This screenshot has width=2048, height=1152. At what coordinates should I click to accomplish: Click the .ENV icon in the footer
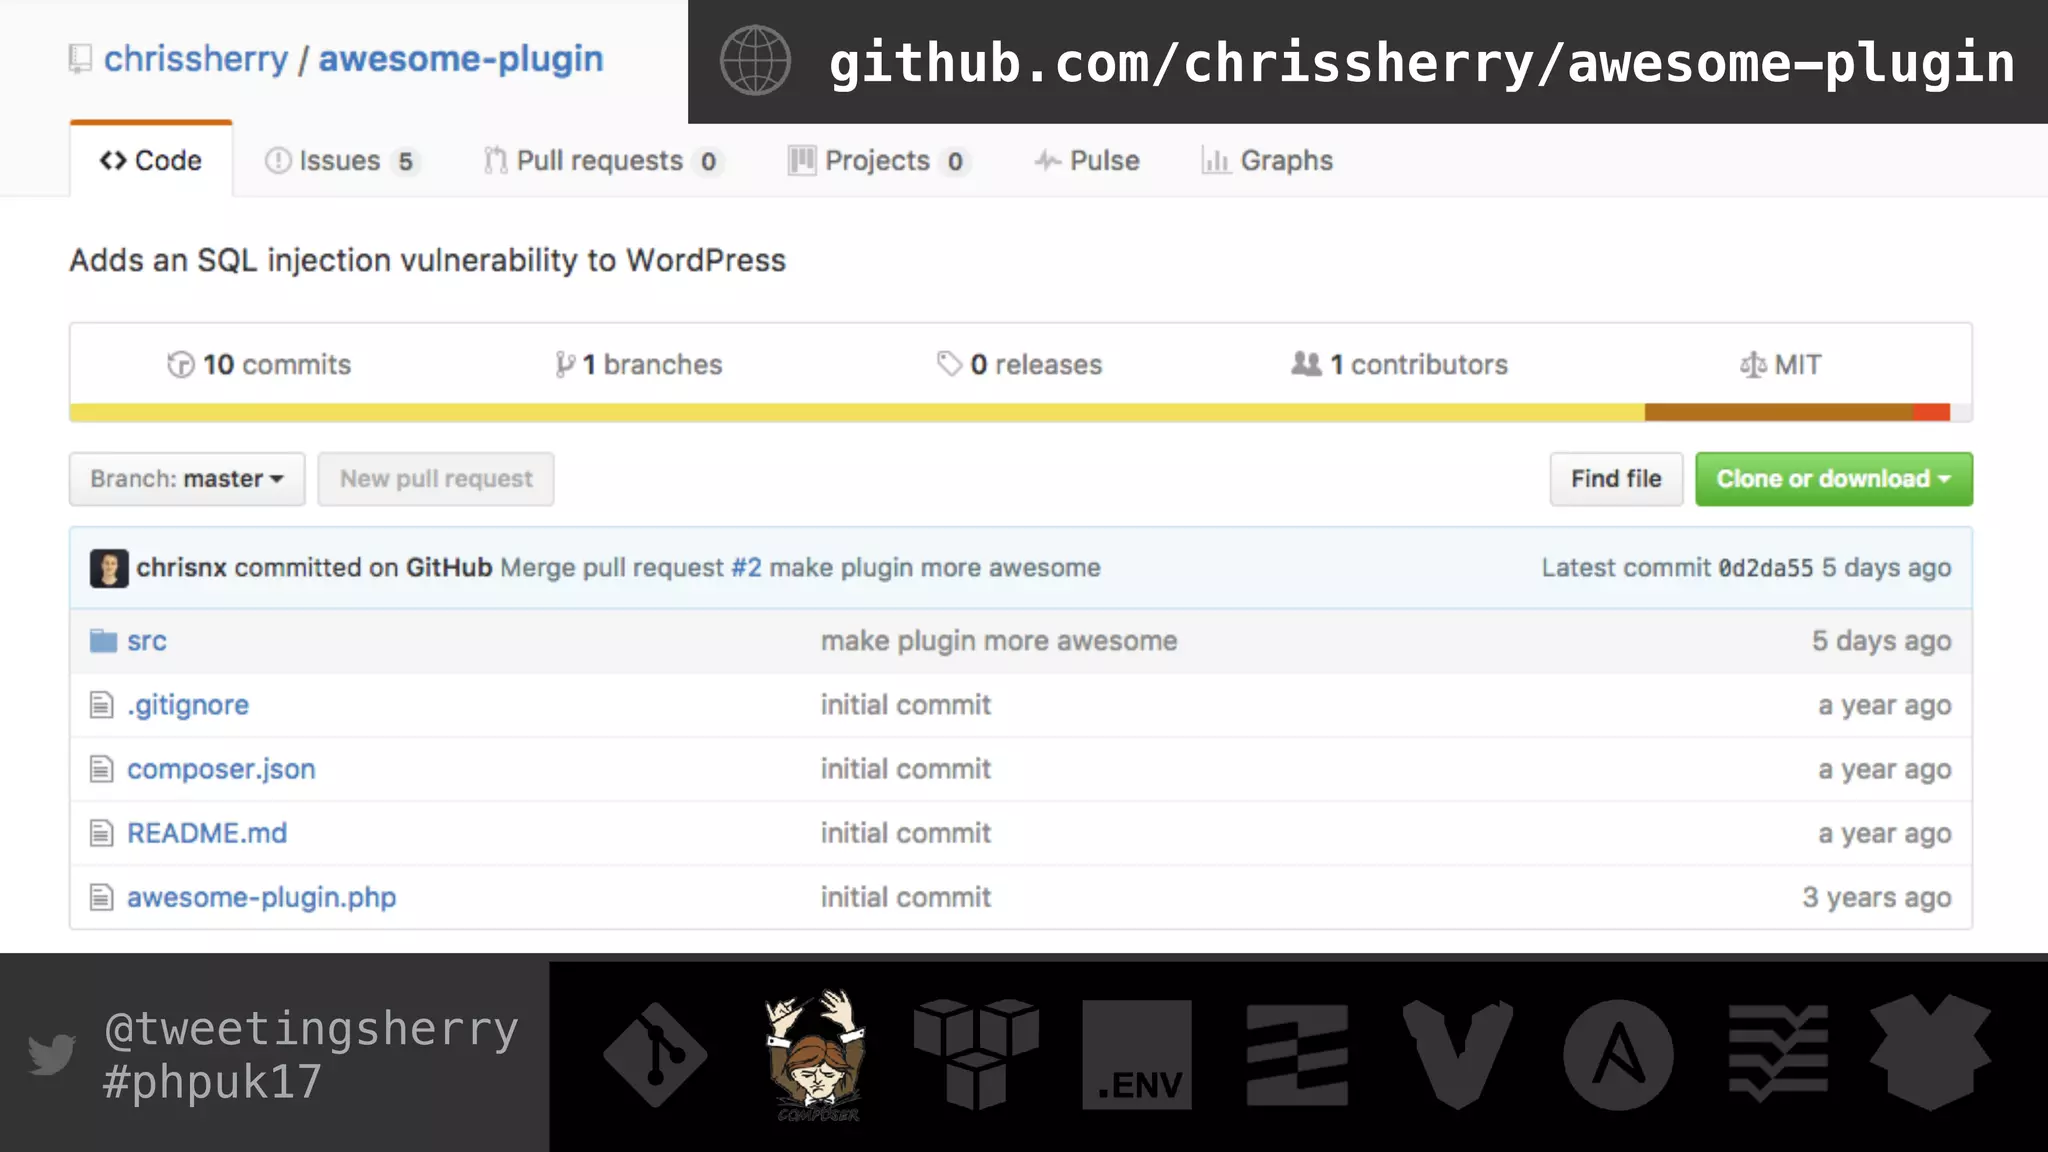coord(1137,1055)
